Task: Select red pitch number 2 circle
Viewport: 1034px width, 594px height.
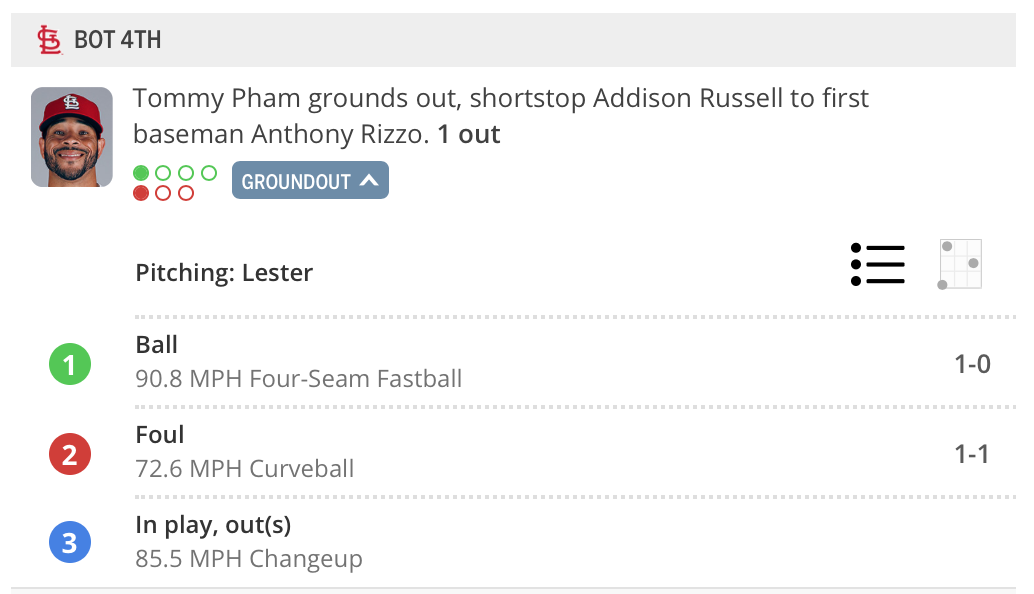Action: pyautogui.click(x=70, y=456)
